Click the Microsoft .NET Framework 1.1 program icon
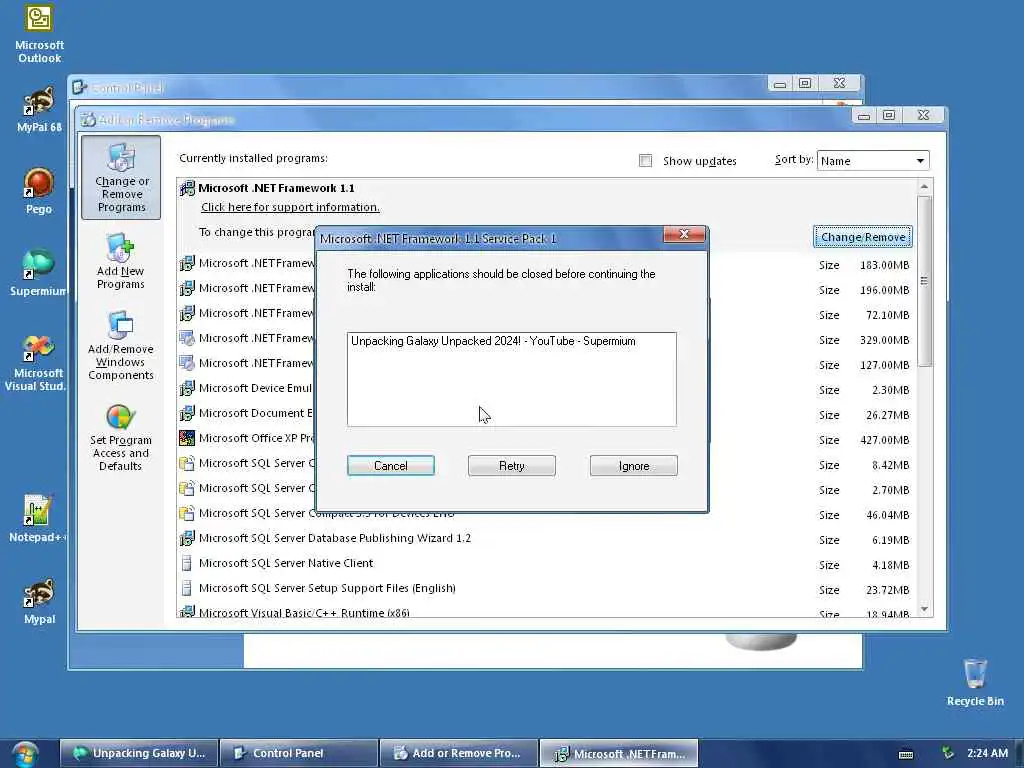Image resolution: width=1024 pixels, height=768 pixels. 187,188
